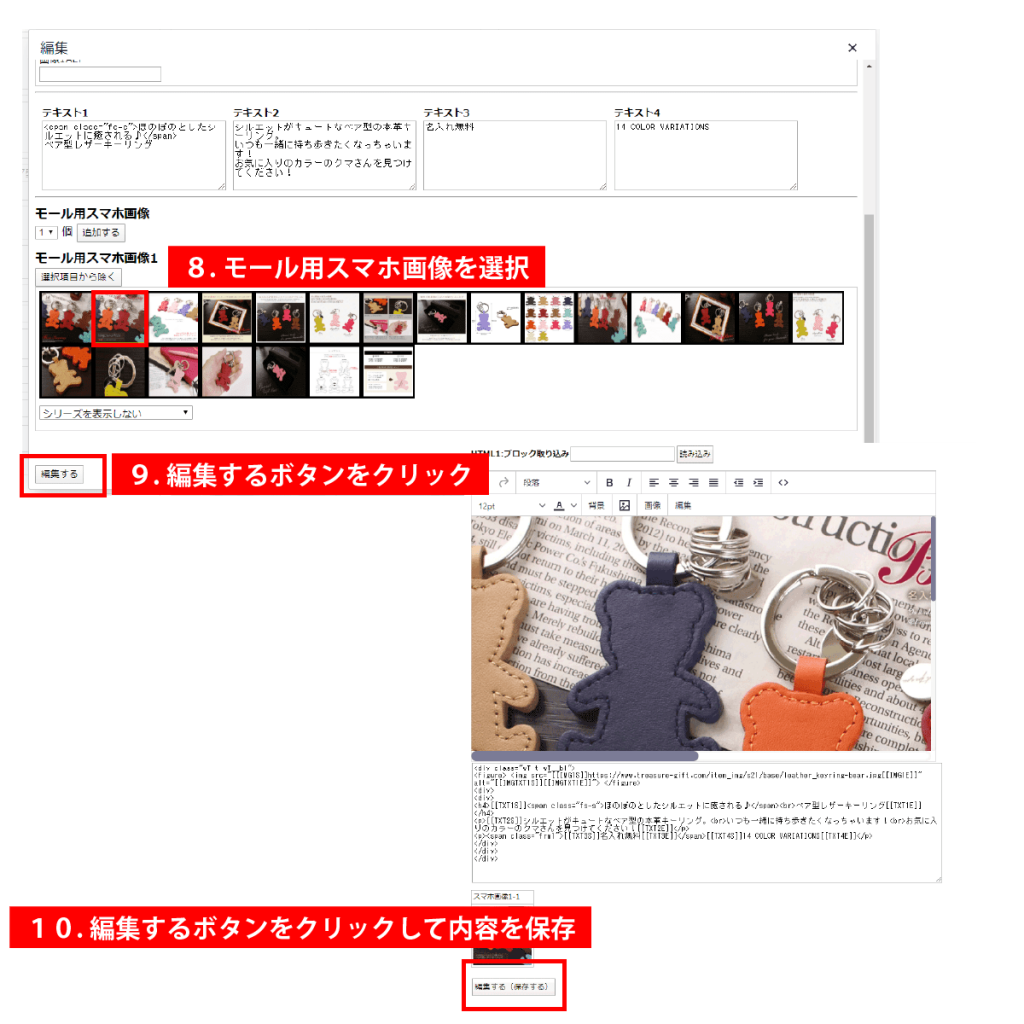Center align text in the editor
The image size is (1024, 1024).
click(674, 483)
